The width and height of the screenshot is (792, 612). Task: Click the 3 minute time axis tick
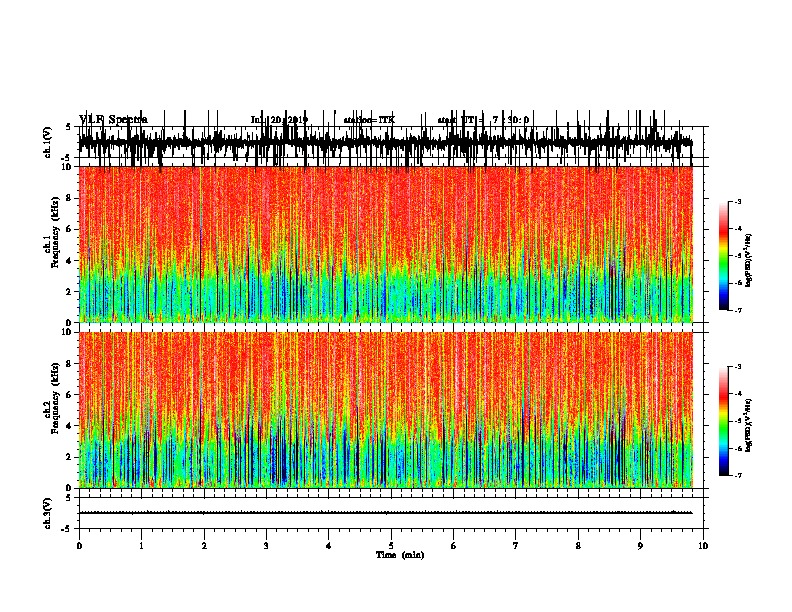(266, 545)
